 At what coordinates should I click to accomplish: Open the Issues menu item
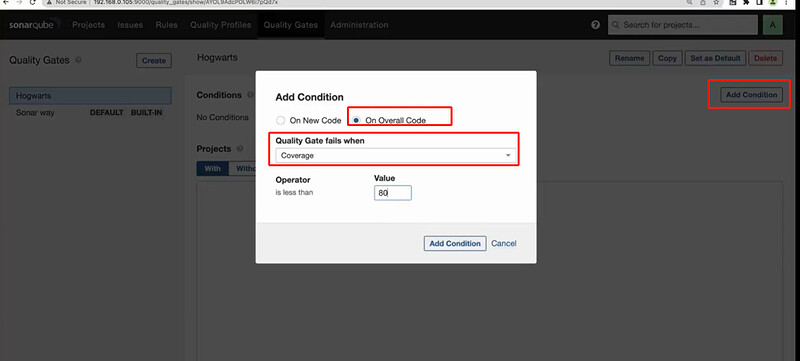130,24
